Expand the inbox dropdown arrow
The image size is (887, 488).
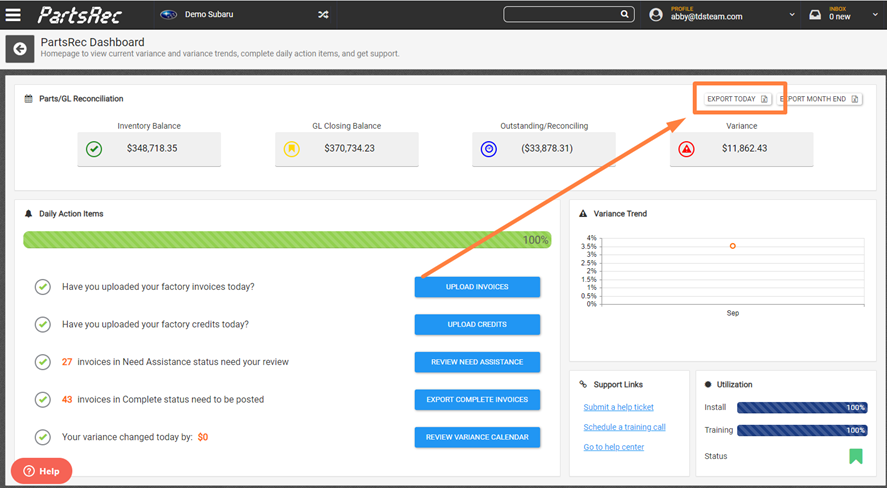875,15
